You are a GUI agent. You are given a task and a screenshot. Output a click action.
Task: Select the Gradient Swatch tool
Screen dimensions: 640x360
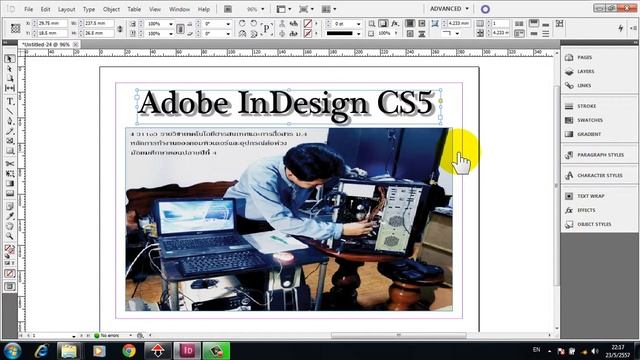10,183
